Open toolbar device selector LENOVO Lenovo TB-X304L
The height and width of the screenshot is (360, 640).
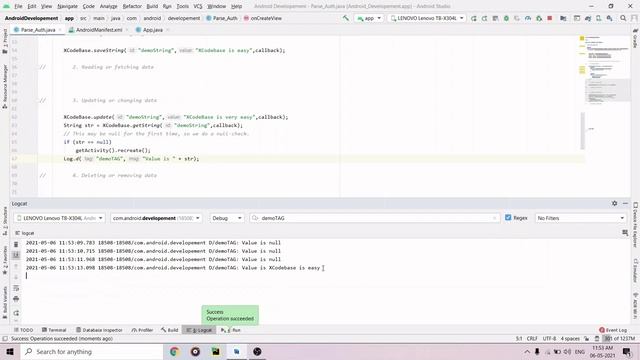click(427, 18)
